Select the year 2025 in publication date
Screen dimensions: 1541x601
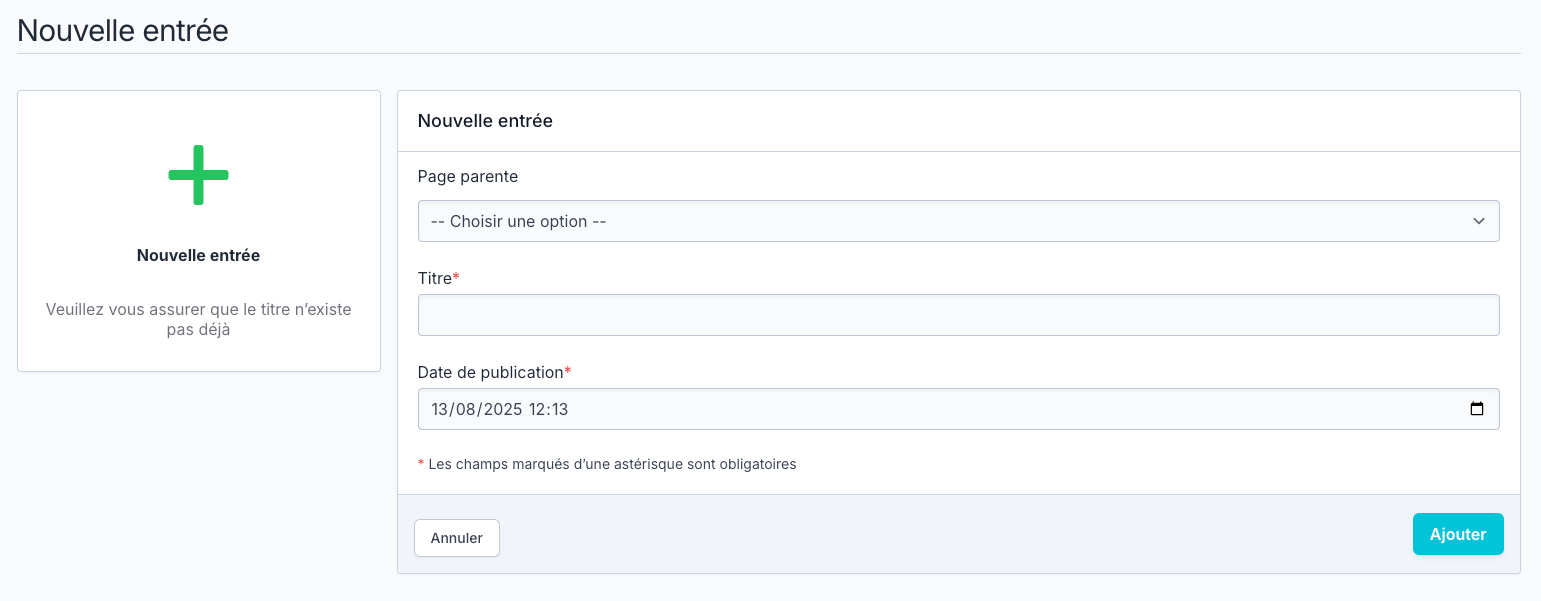coord(505,409)
